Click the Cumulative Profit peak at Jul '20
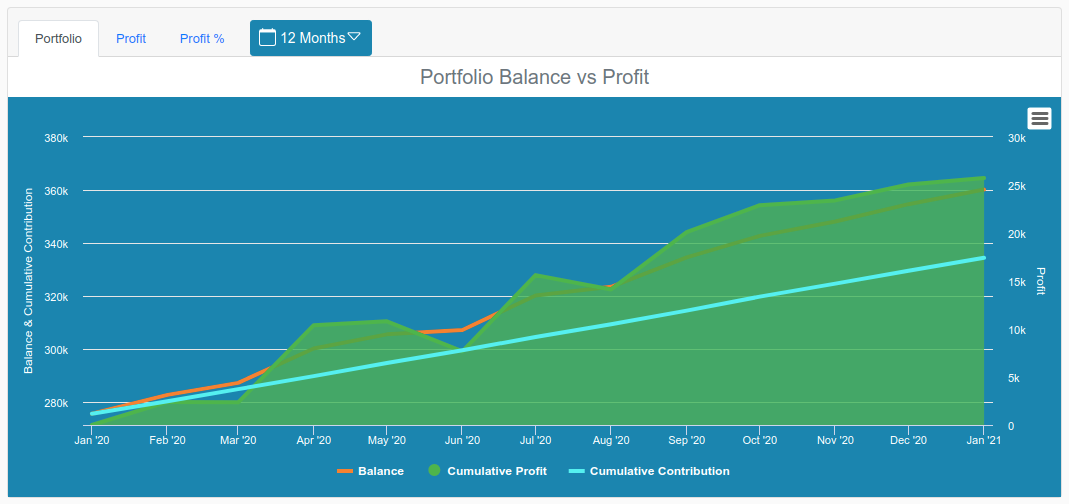1069x504 pixels. [x=536, y=275]
